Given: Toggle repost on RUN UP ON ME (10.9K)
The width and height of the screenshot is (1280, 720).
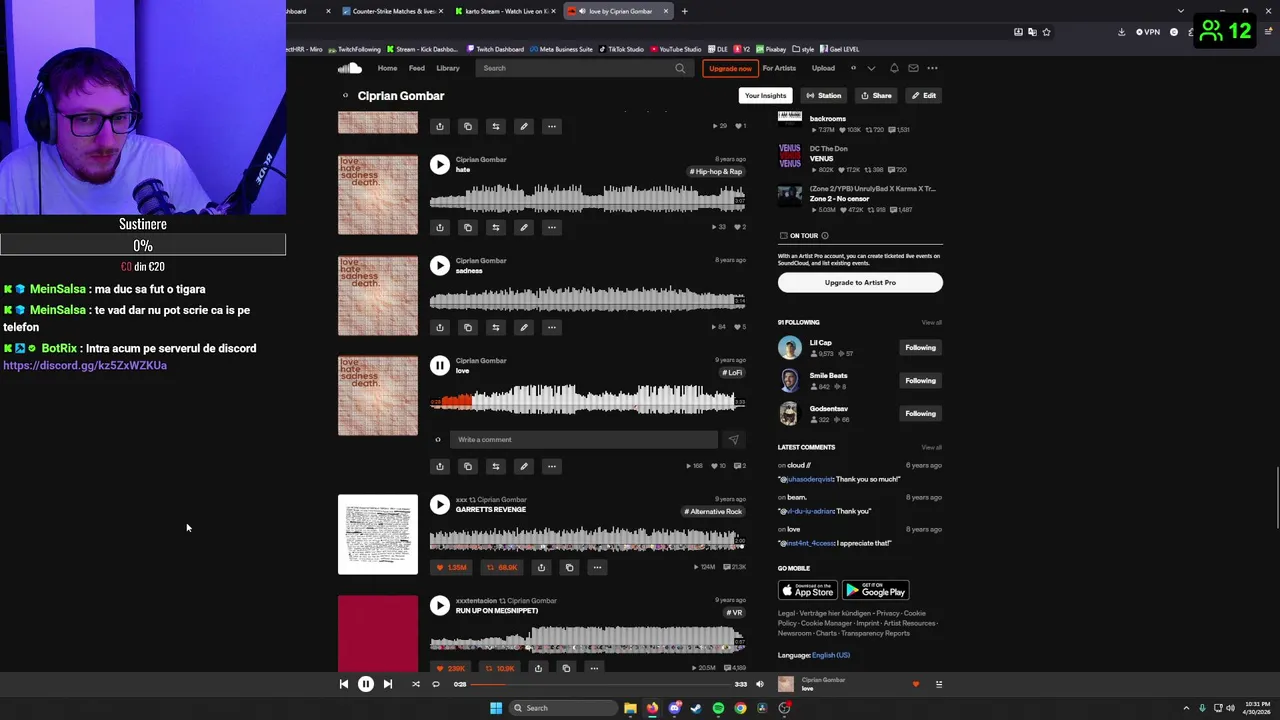Looking at the screenshot, I should pos(501,668).
